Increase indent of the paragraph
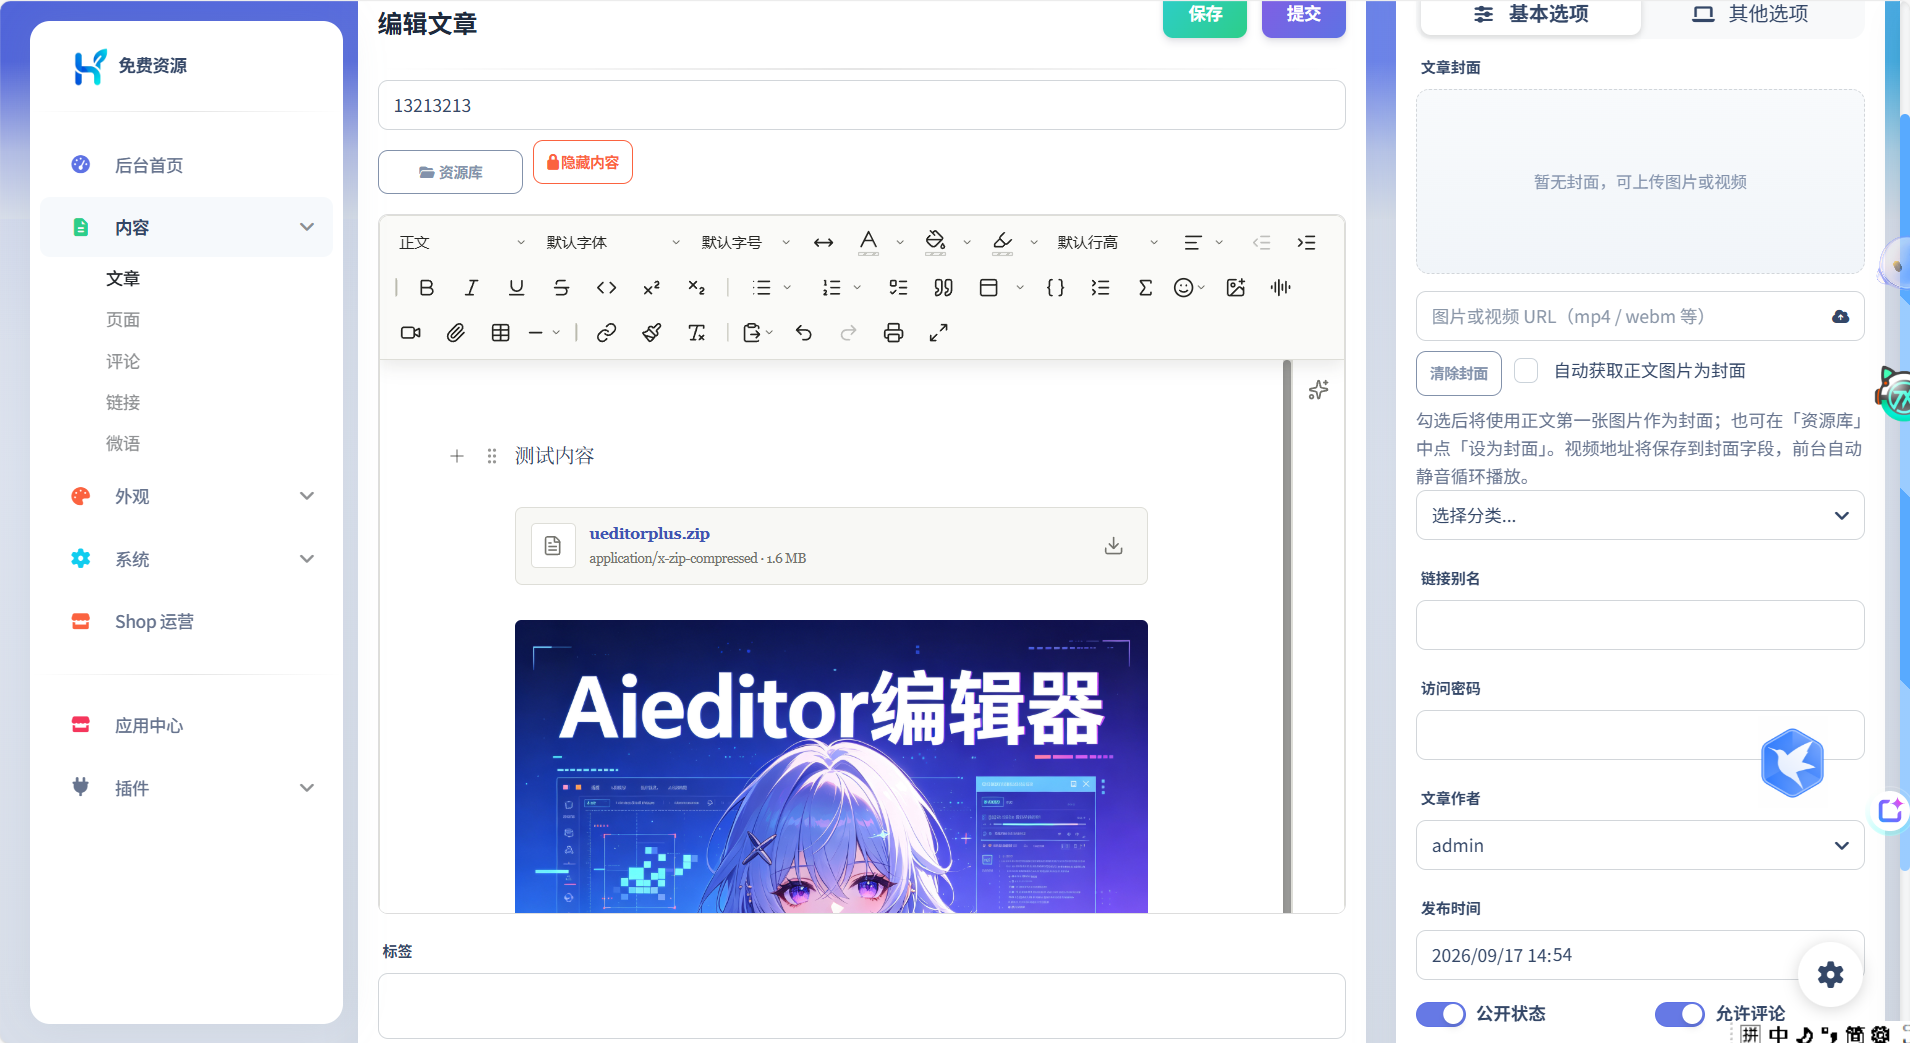Image resolution: width=1910 pixels, height=1043 pixels. 1306,243
